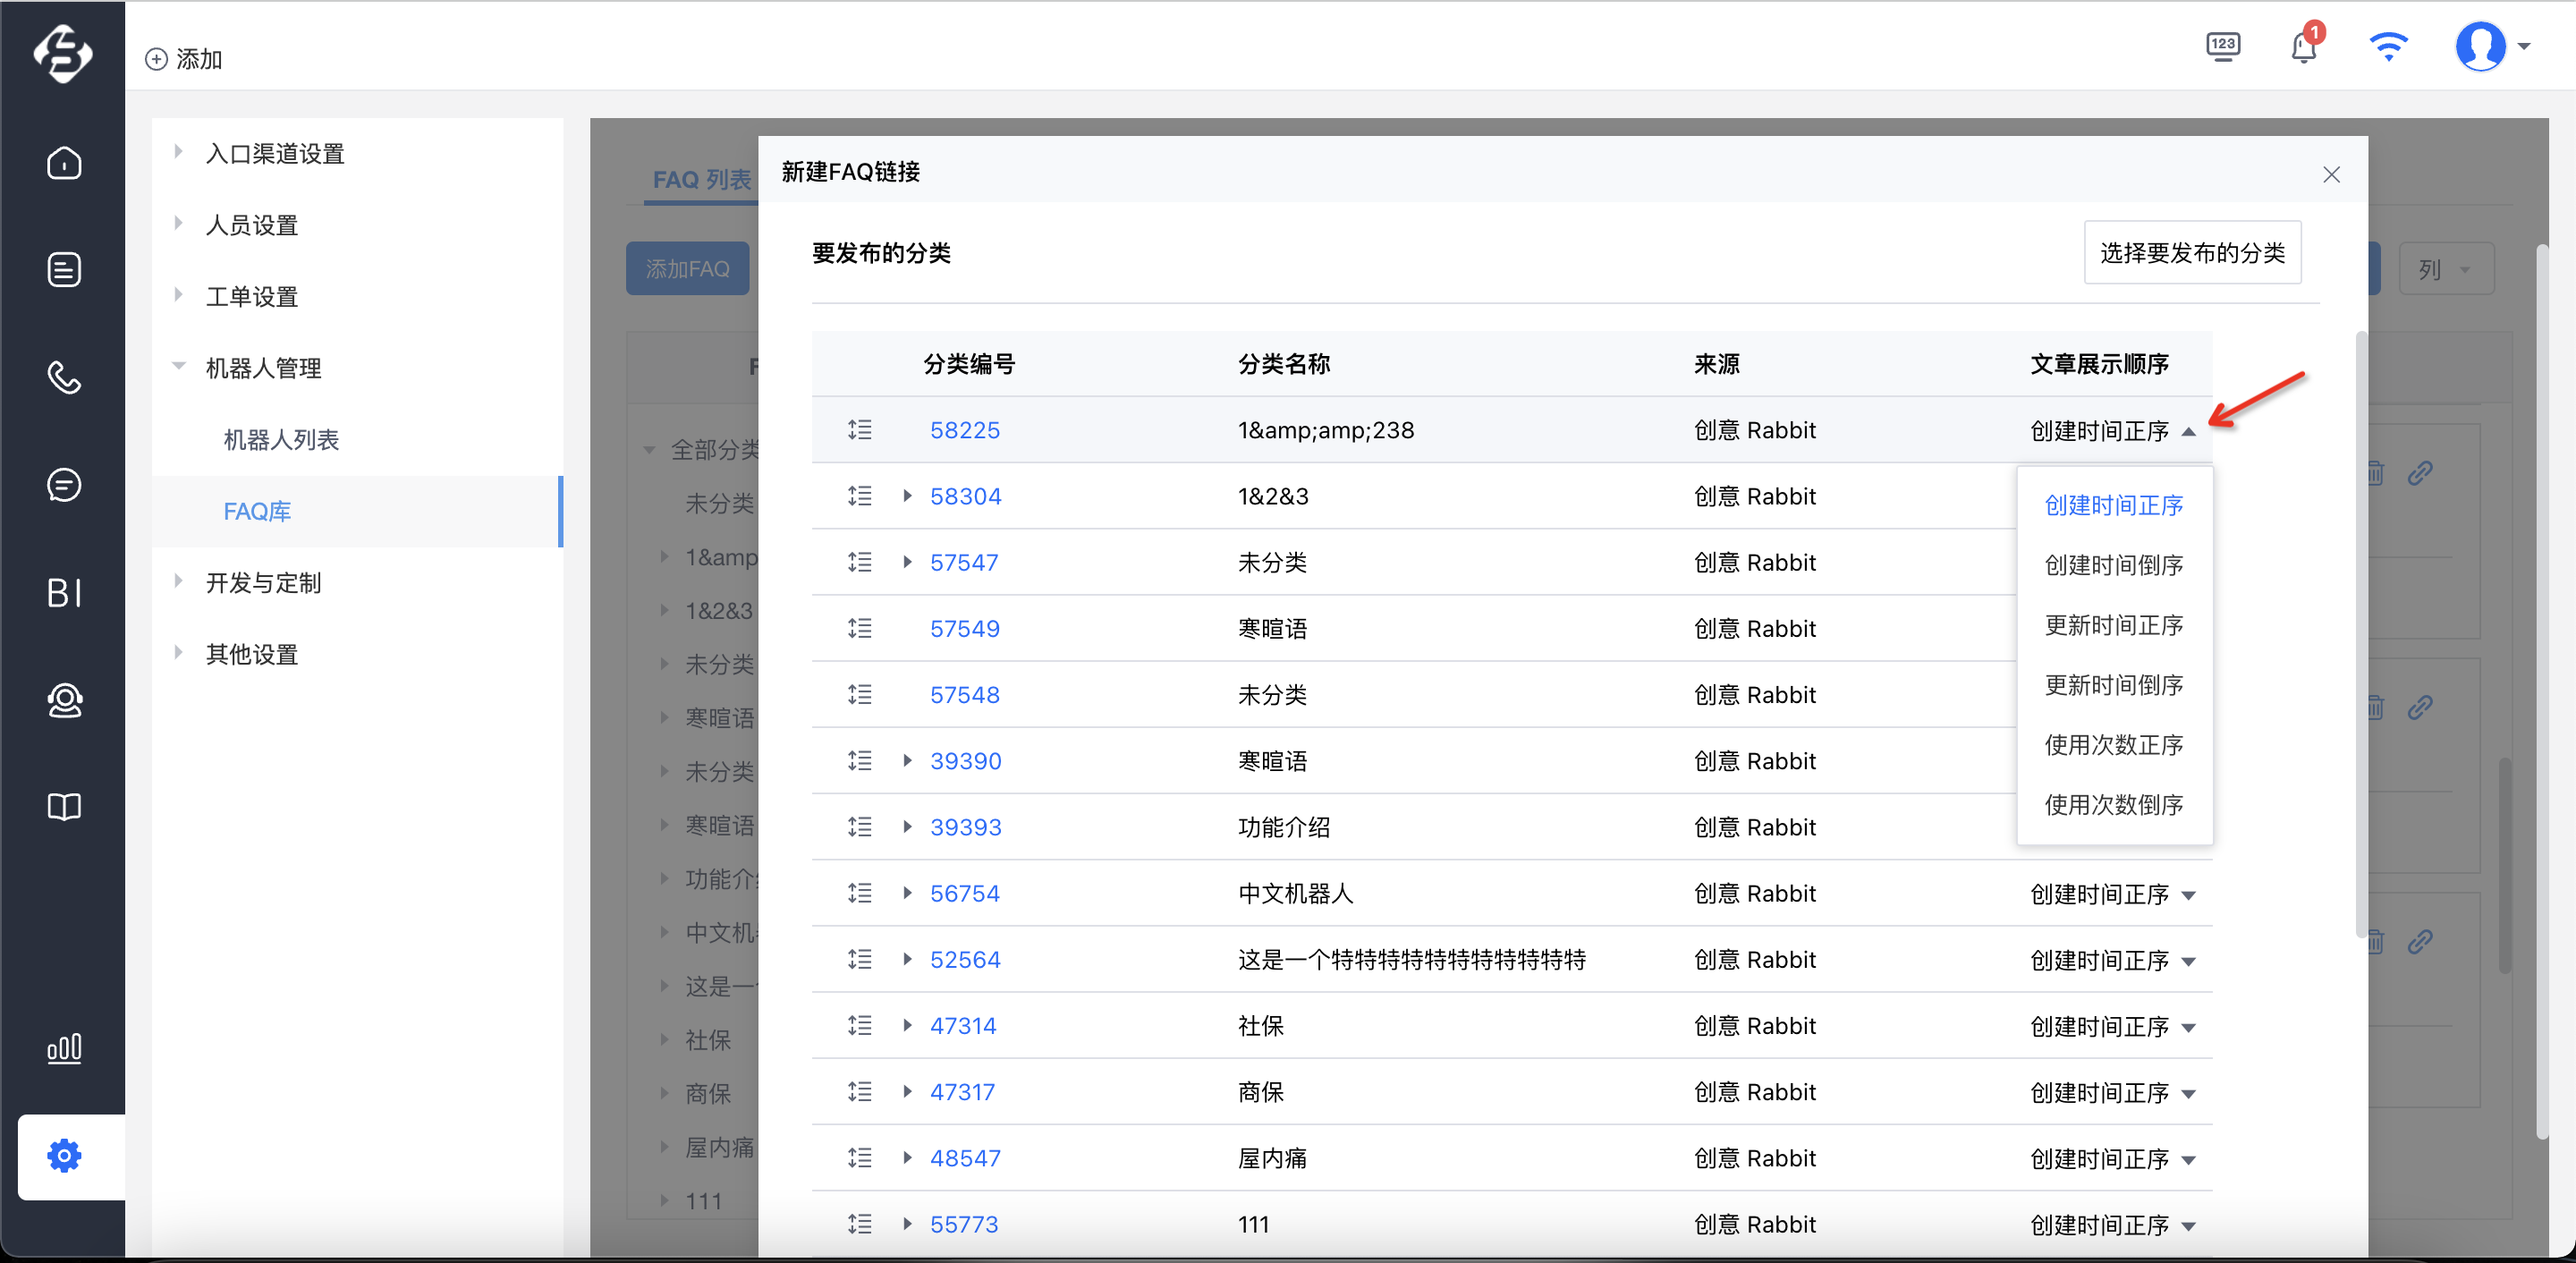Click the drag-sort handle on row 58225
The width and height of the screenshot is (2576, 1263).
pyautogui.click(x=859, y=430)
